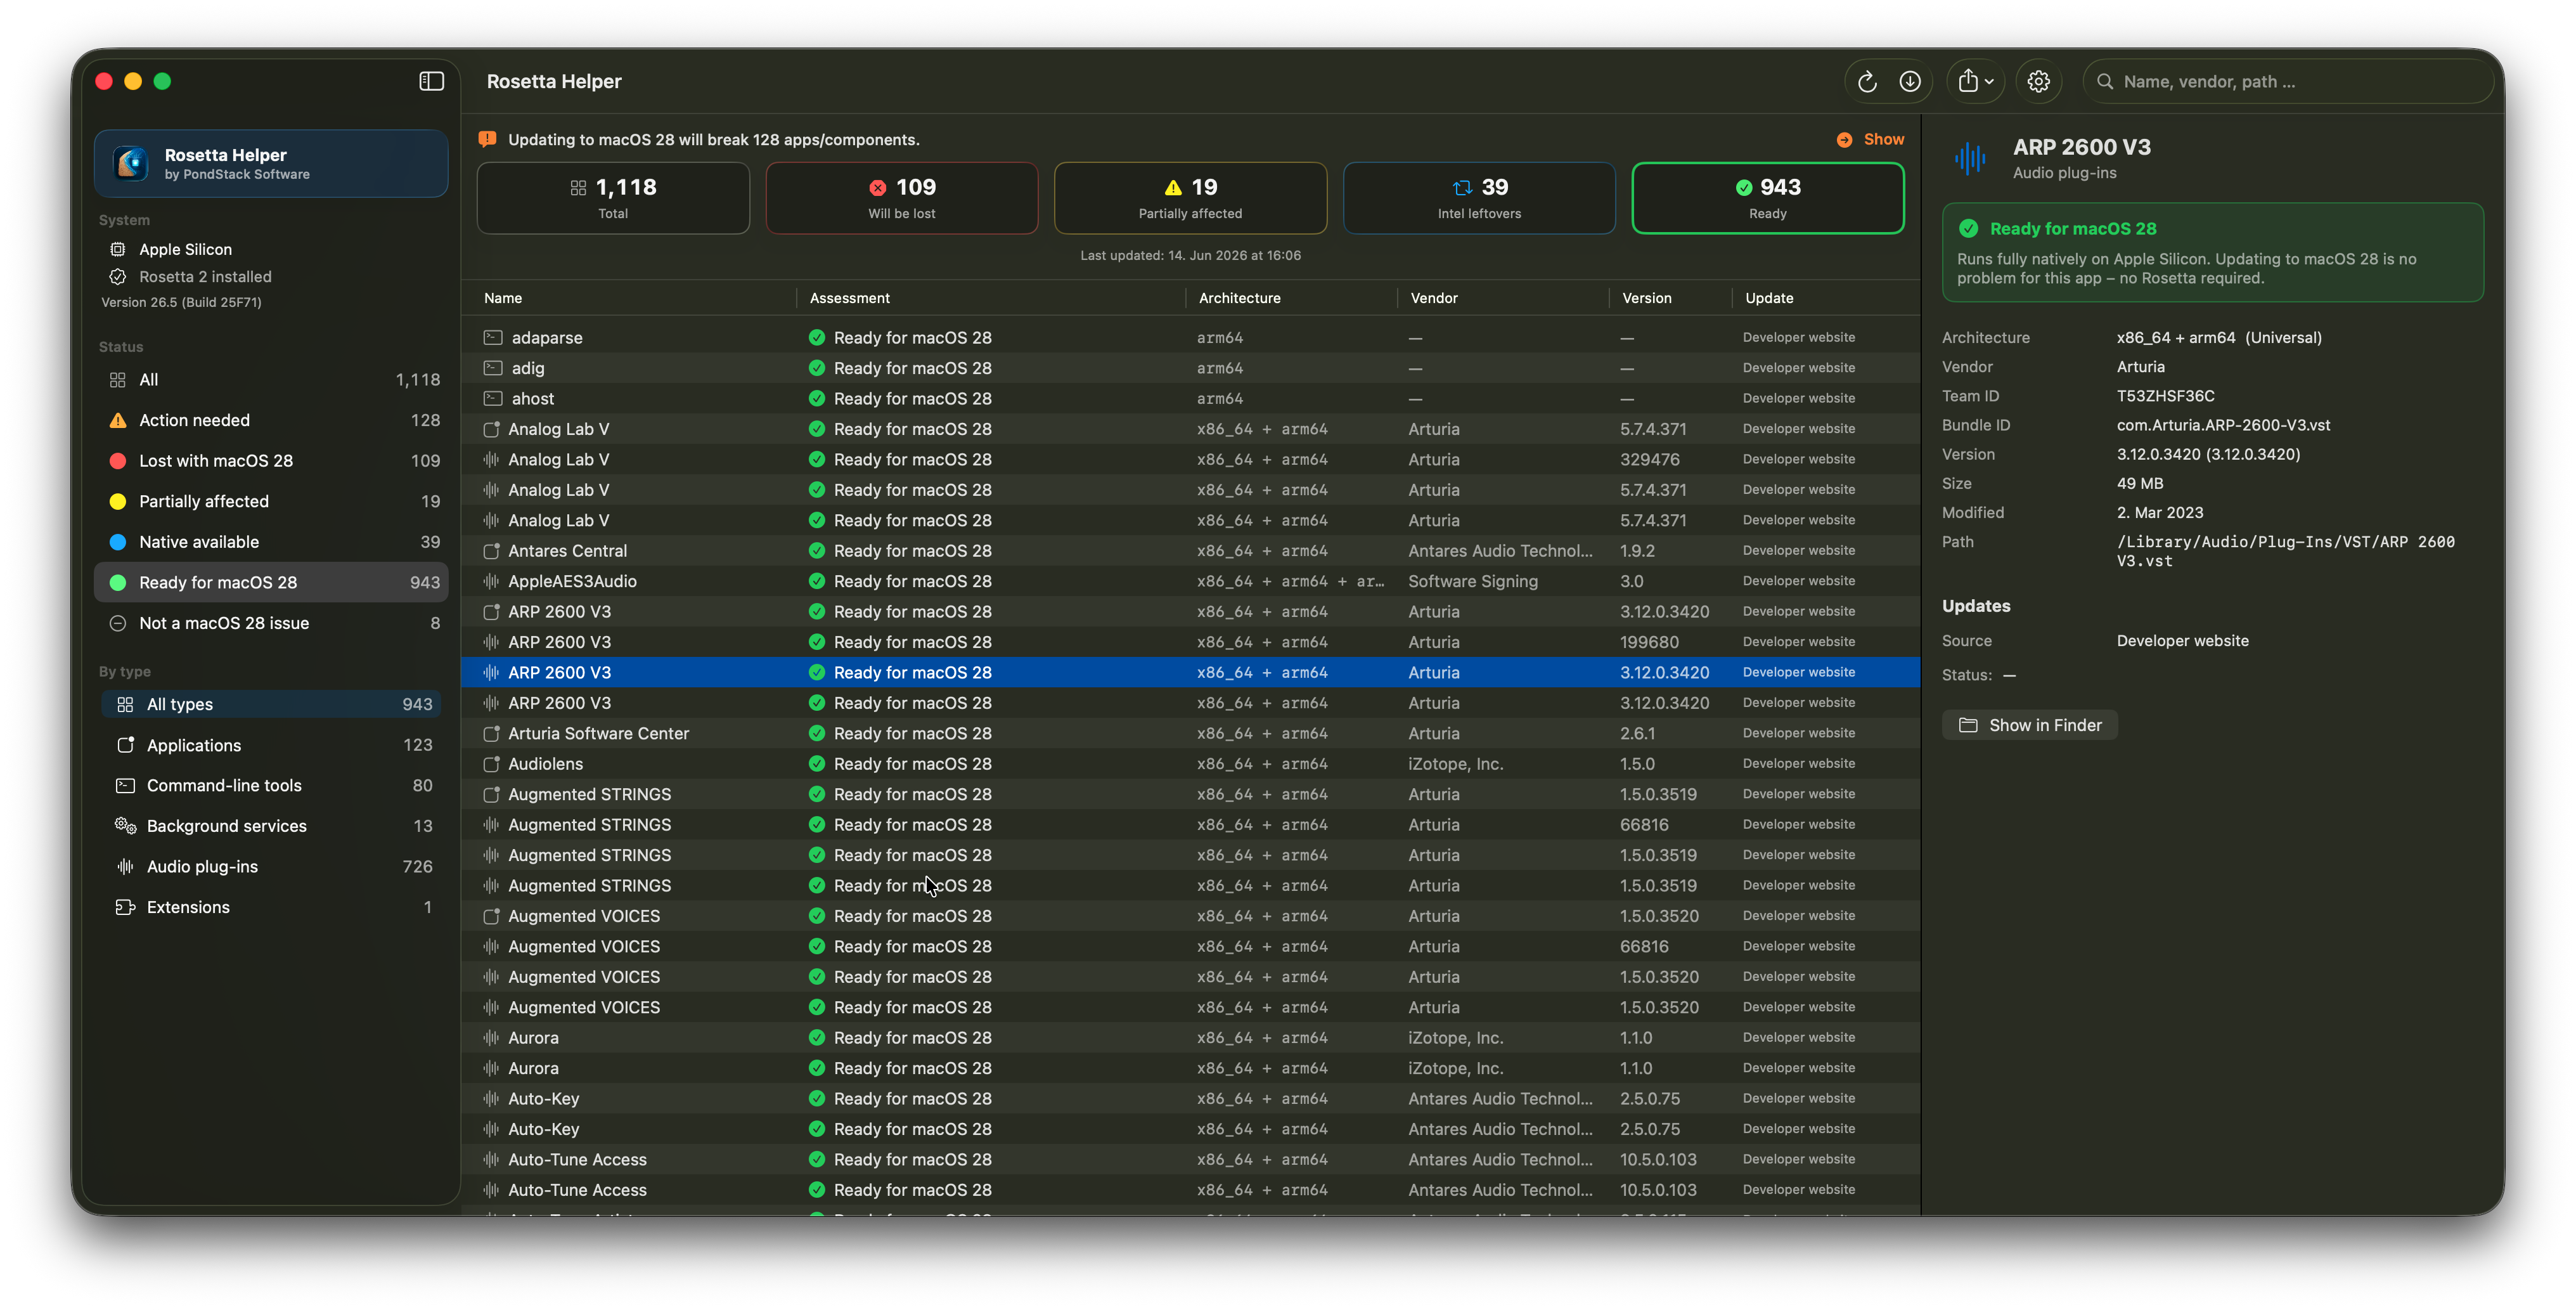Open the share export dropdown
The image size is (2576, 1310).
tap(1975, 81)
